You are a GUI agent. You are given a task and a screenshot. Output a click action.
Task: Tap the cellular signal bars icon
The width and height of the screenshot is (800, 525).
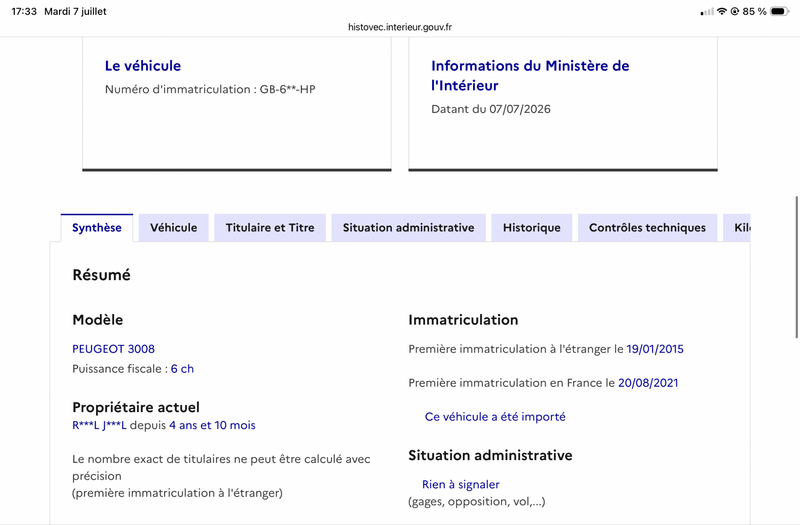coord(707,12)
